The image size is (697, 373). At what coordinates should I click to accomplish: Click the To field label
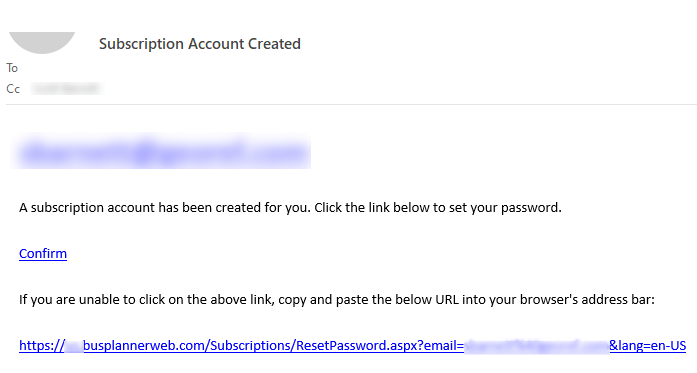click(x=12, y=68)
